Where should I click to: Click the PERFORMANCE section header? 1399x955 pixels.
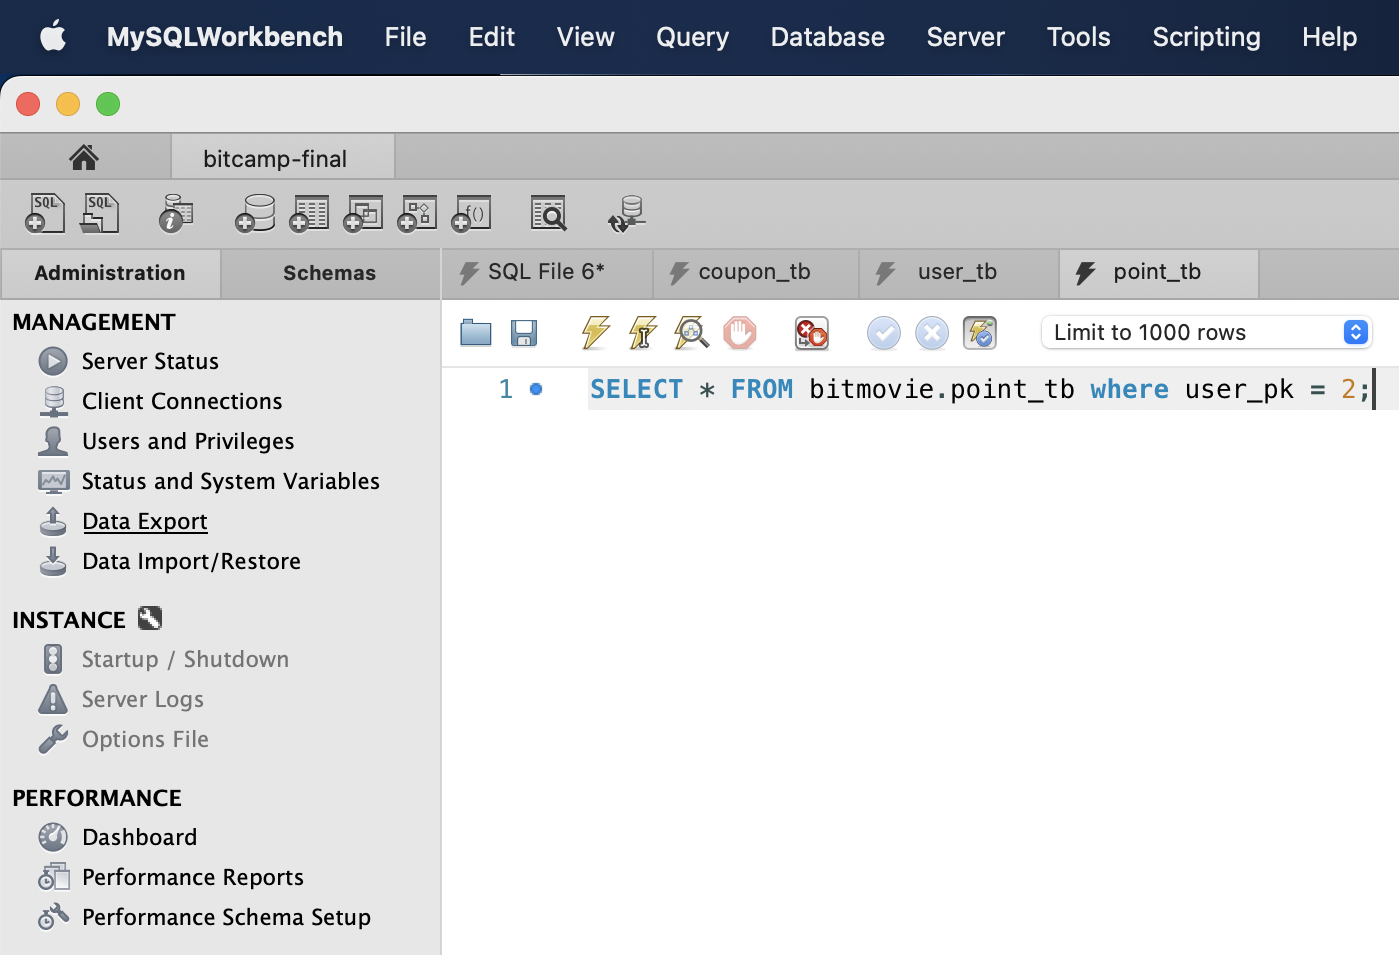coord(97,798)
